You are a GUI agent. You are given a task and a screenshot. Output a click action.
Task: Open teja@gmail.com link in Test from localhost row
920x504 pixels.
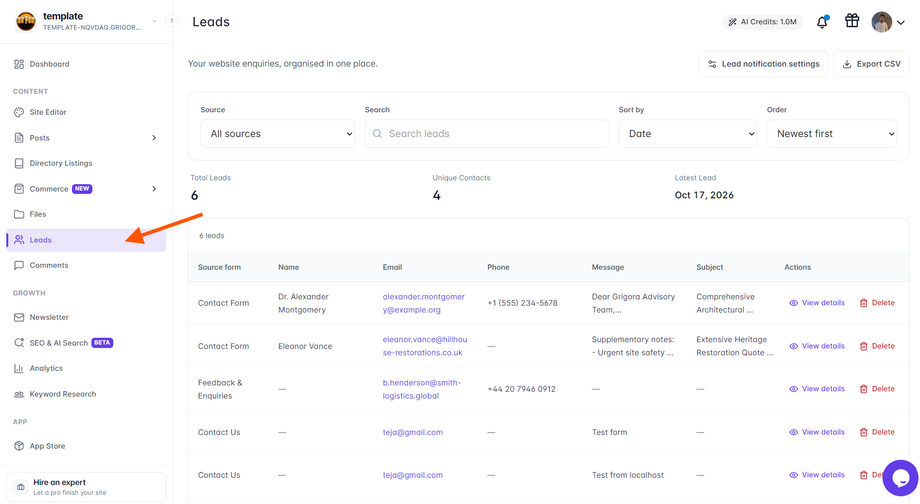tap(412, 475)
